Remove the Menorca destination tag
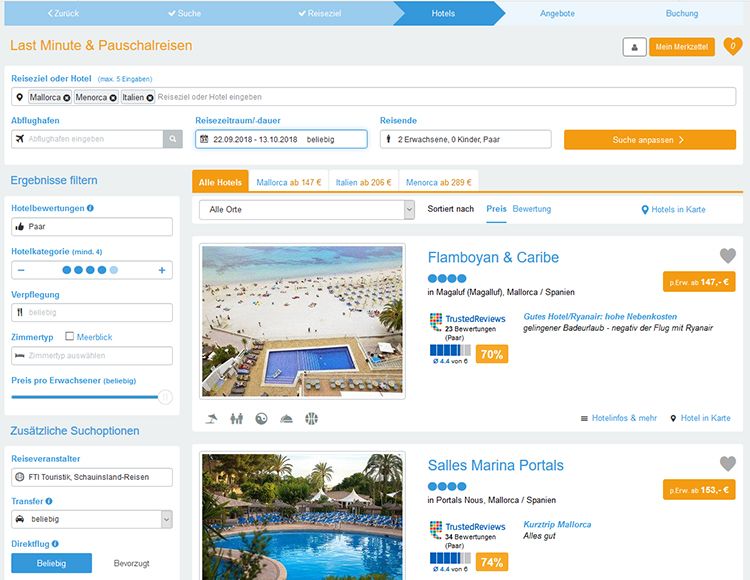The height and width of the screenshot is (580, 750). pyautogui.click(x=113, y=98)
